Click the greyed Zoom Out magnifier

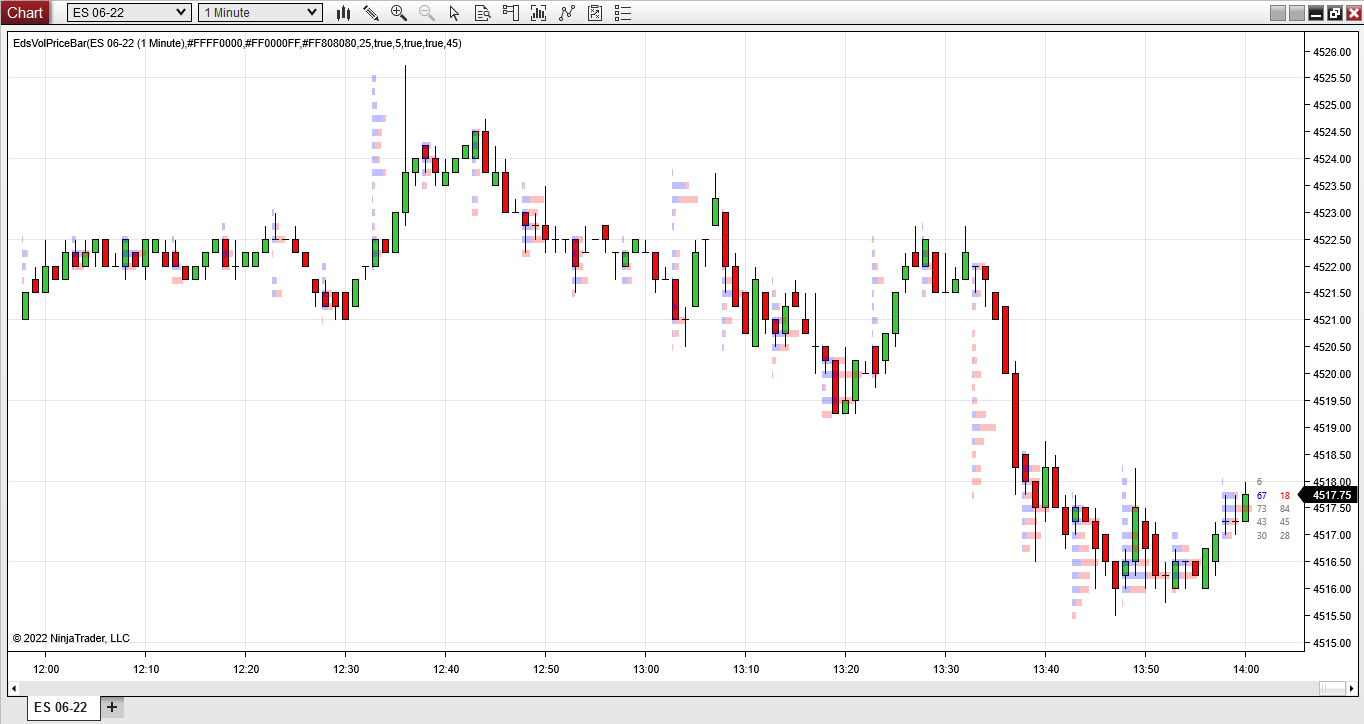click(427, 13)
